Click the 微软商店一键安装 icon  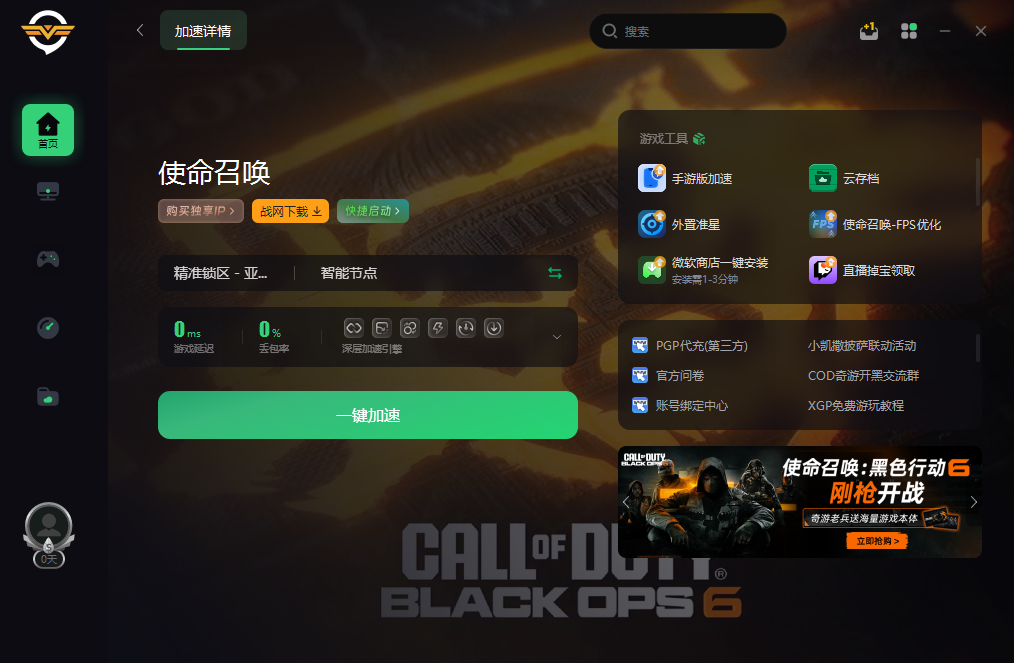[652, 270]
